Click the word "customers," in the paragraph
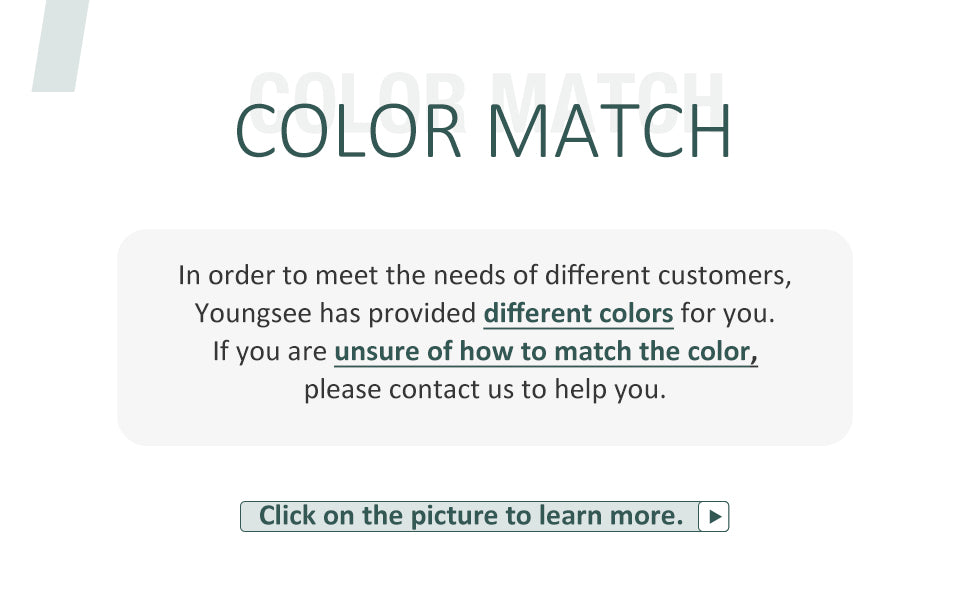Viewport: 970px width, 600px height. pos(724,275)
